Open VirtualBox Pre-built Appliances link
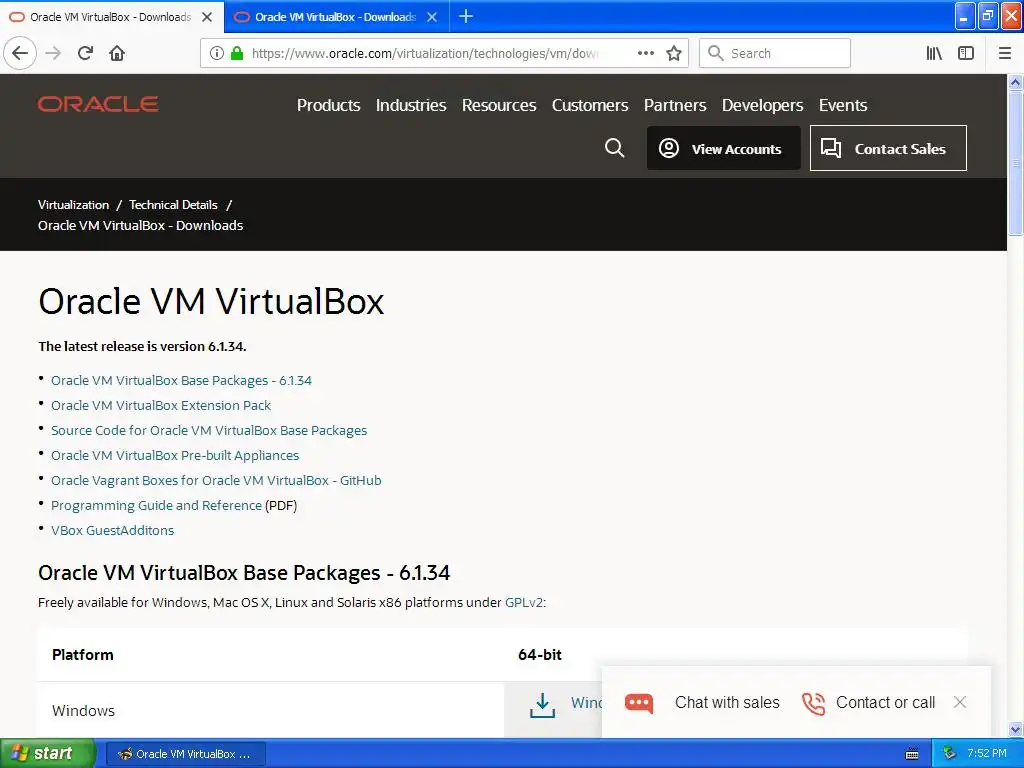 click(x=175, y=455)
